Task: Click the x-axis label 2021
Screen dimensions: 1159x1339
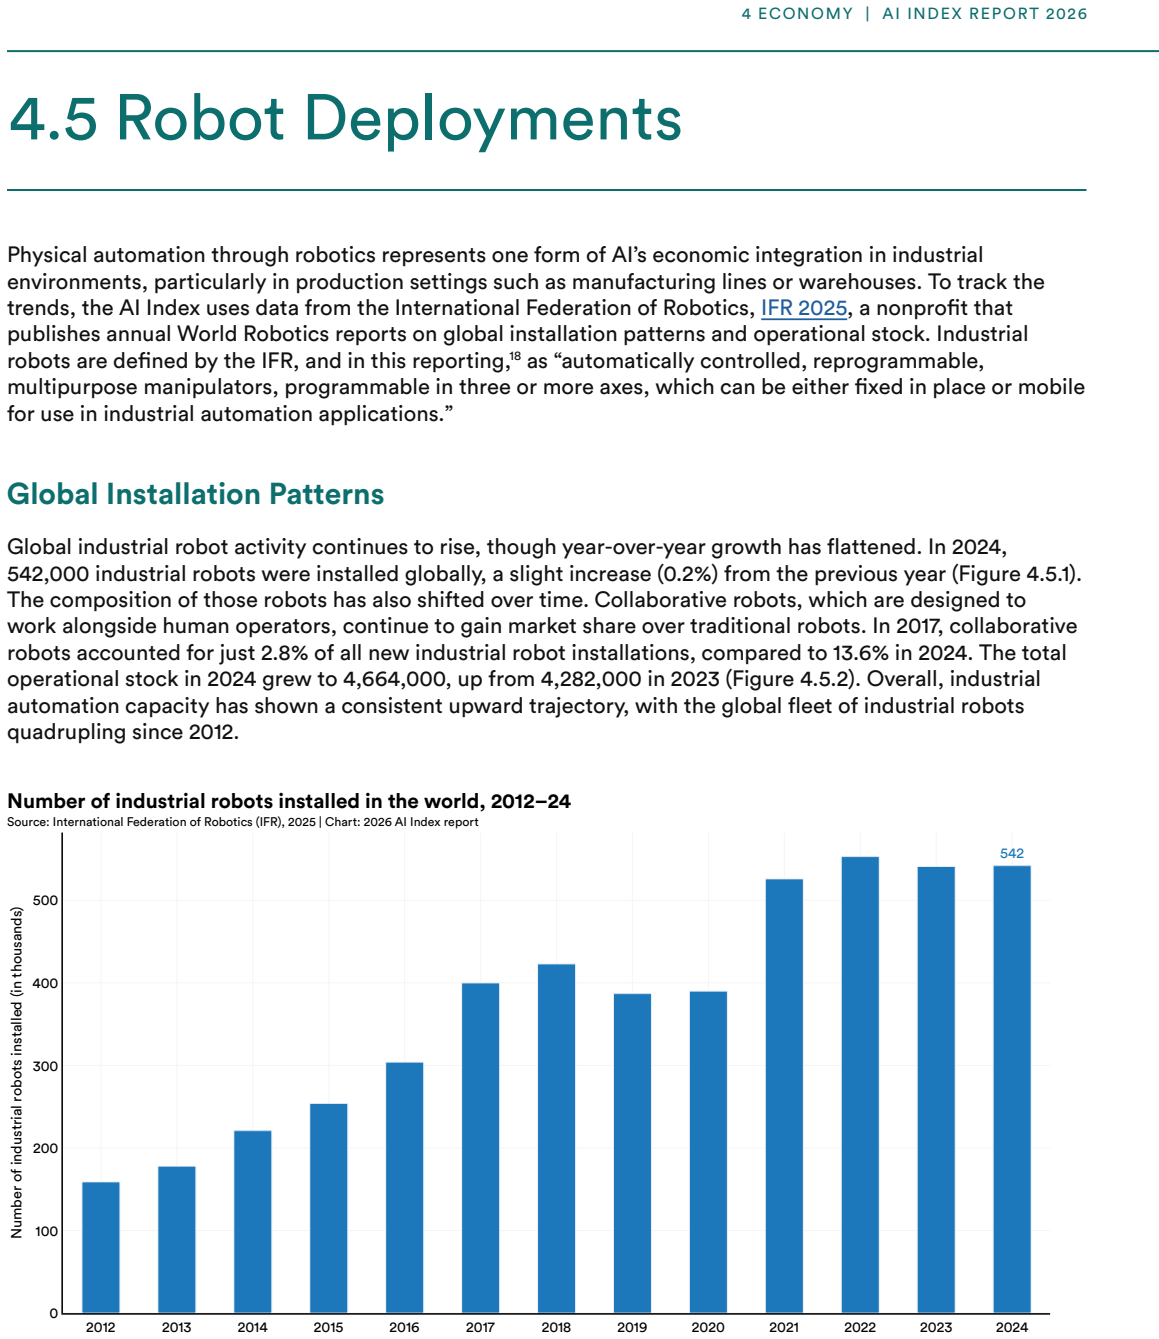Action: pos(785,1327)
